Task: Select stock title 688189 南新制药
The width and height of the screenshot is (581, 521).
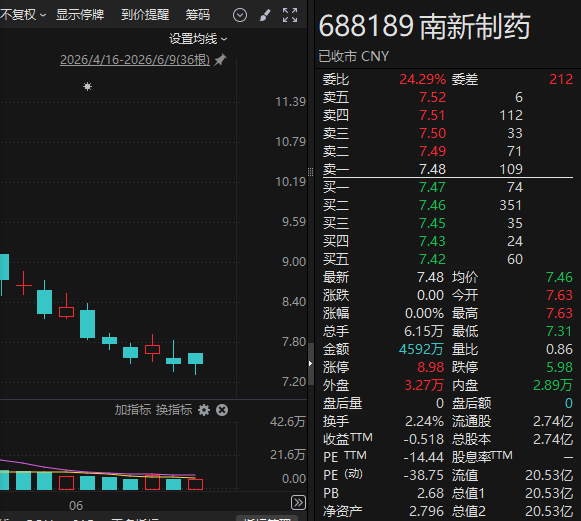Action: click(424, 26)
